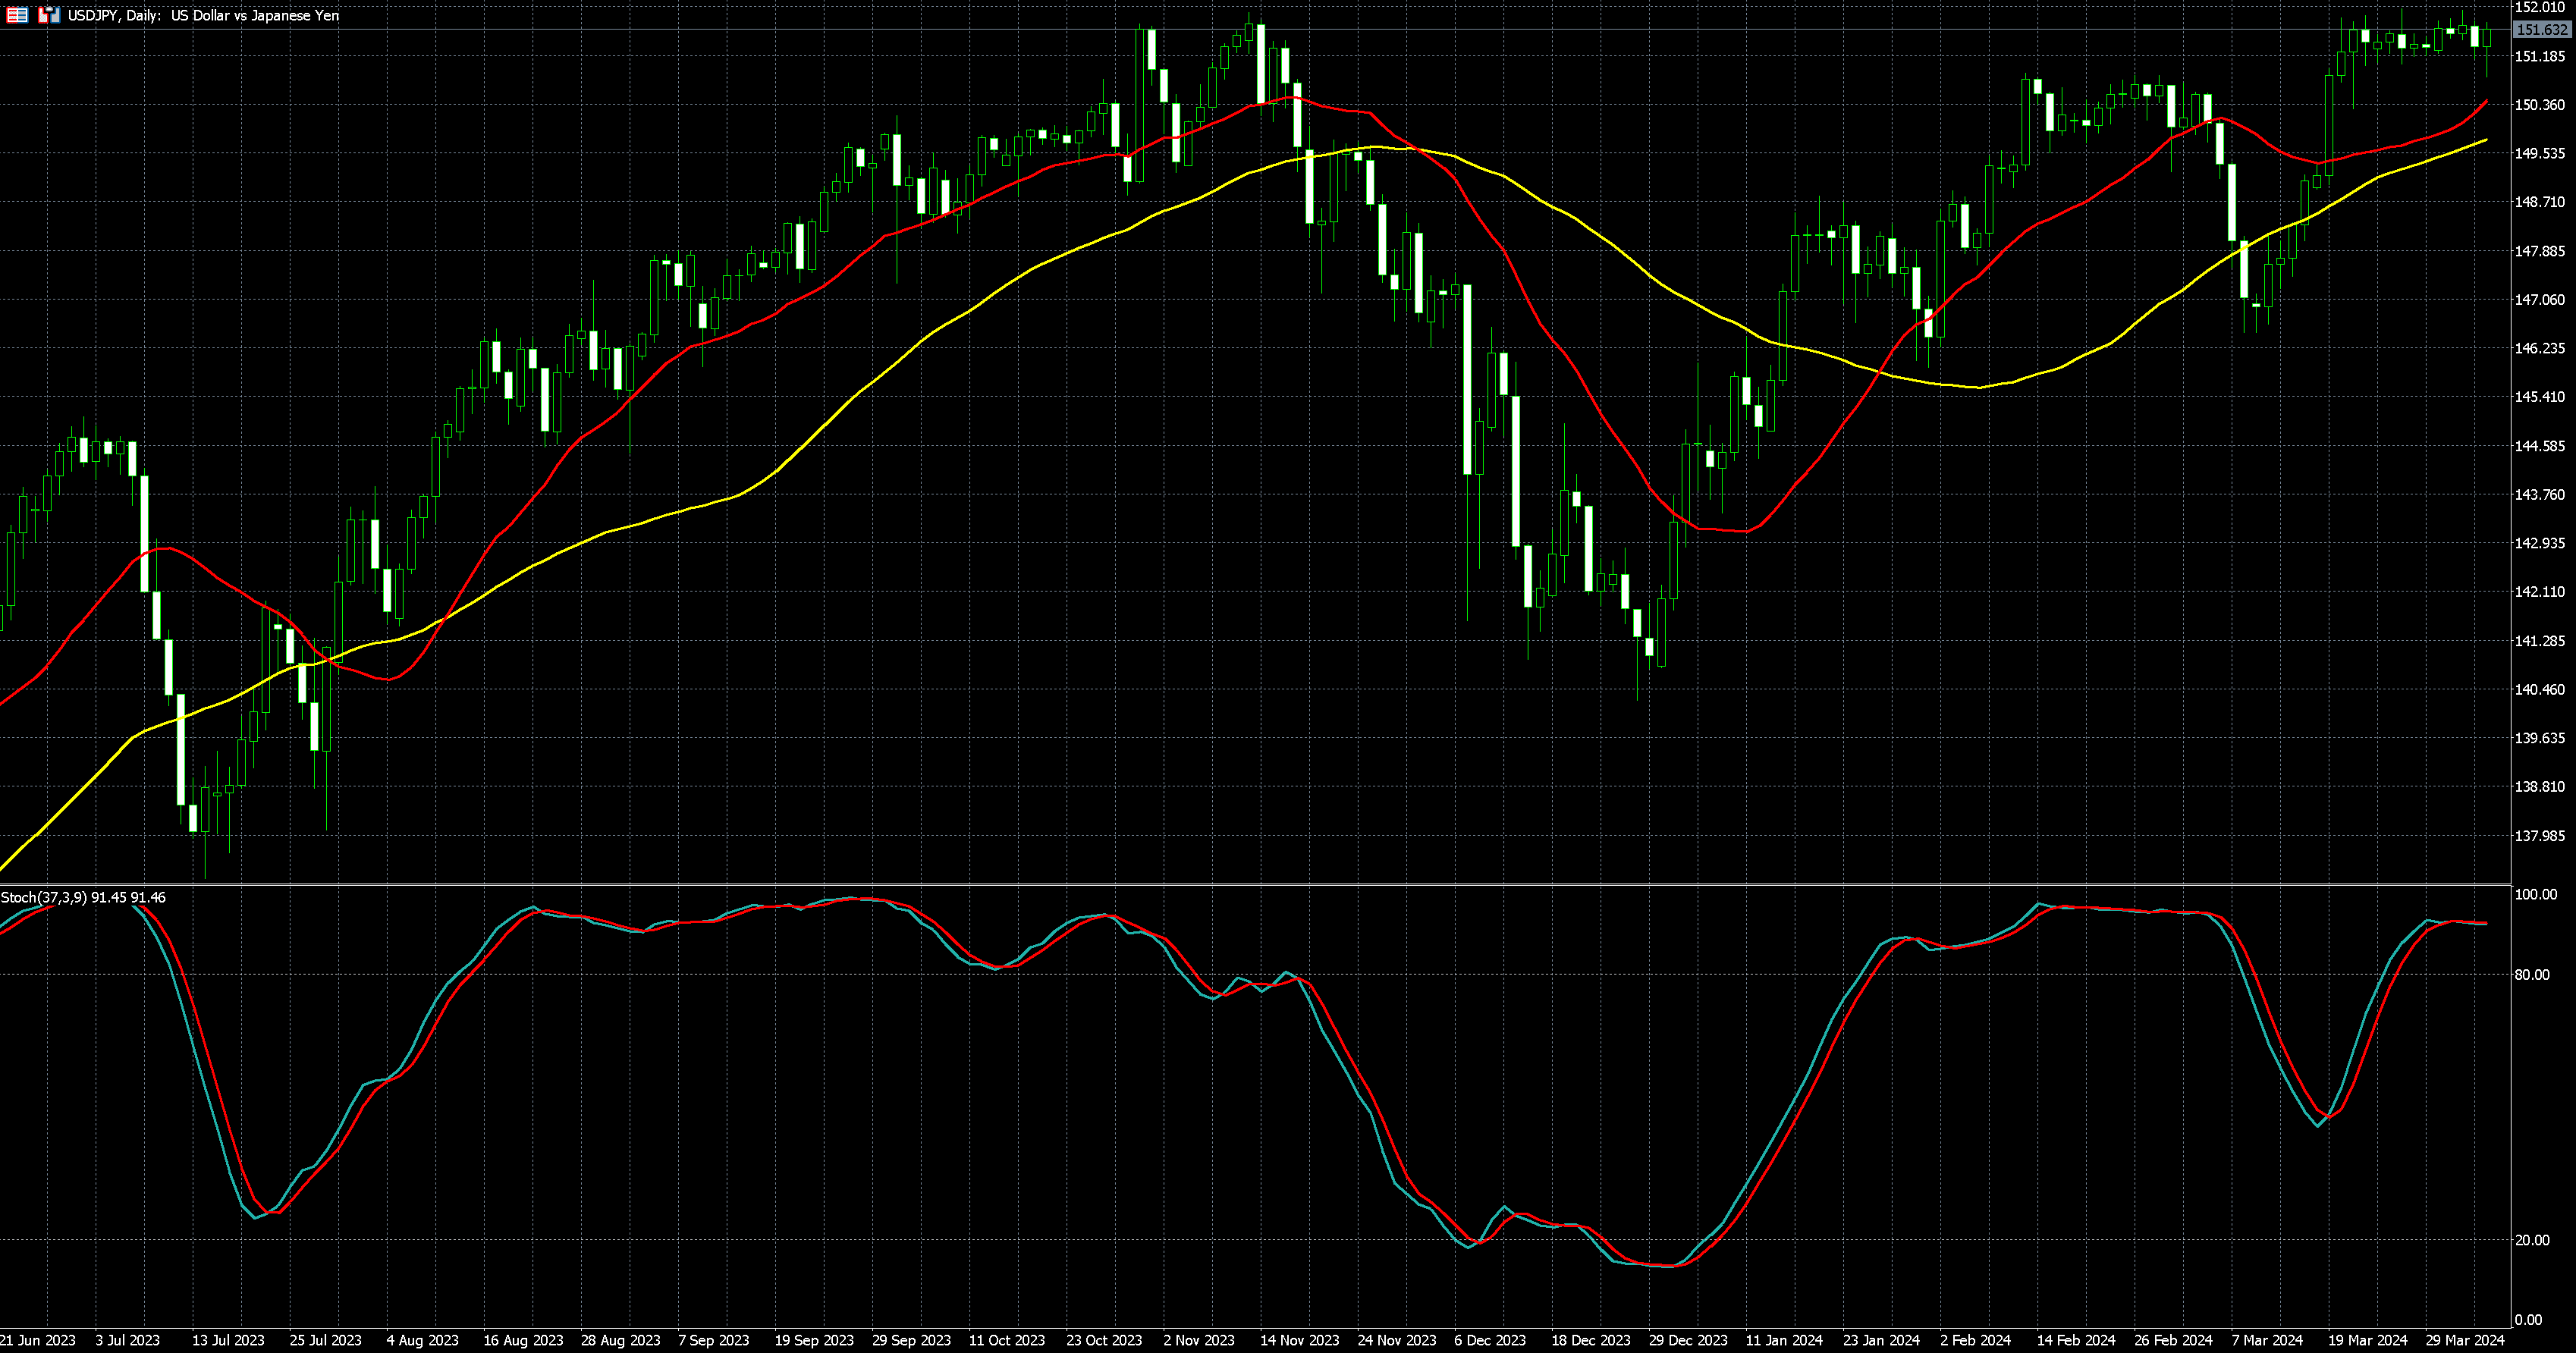Viewport: 2576px width, 1353px height.
Task: Click the right end of the yellow moving average
Action: 2486,140
